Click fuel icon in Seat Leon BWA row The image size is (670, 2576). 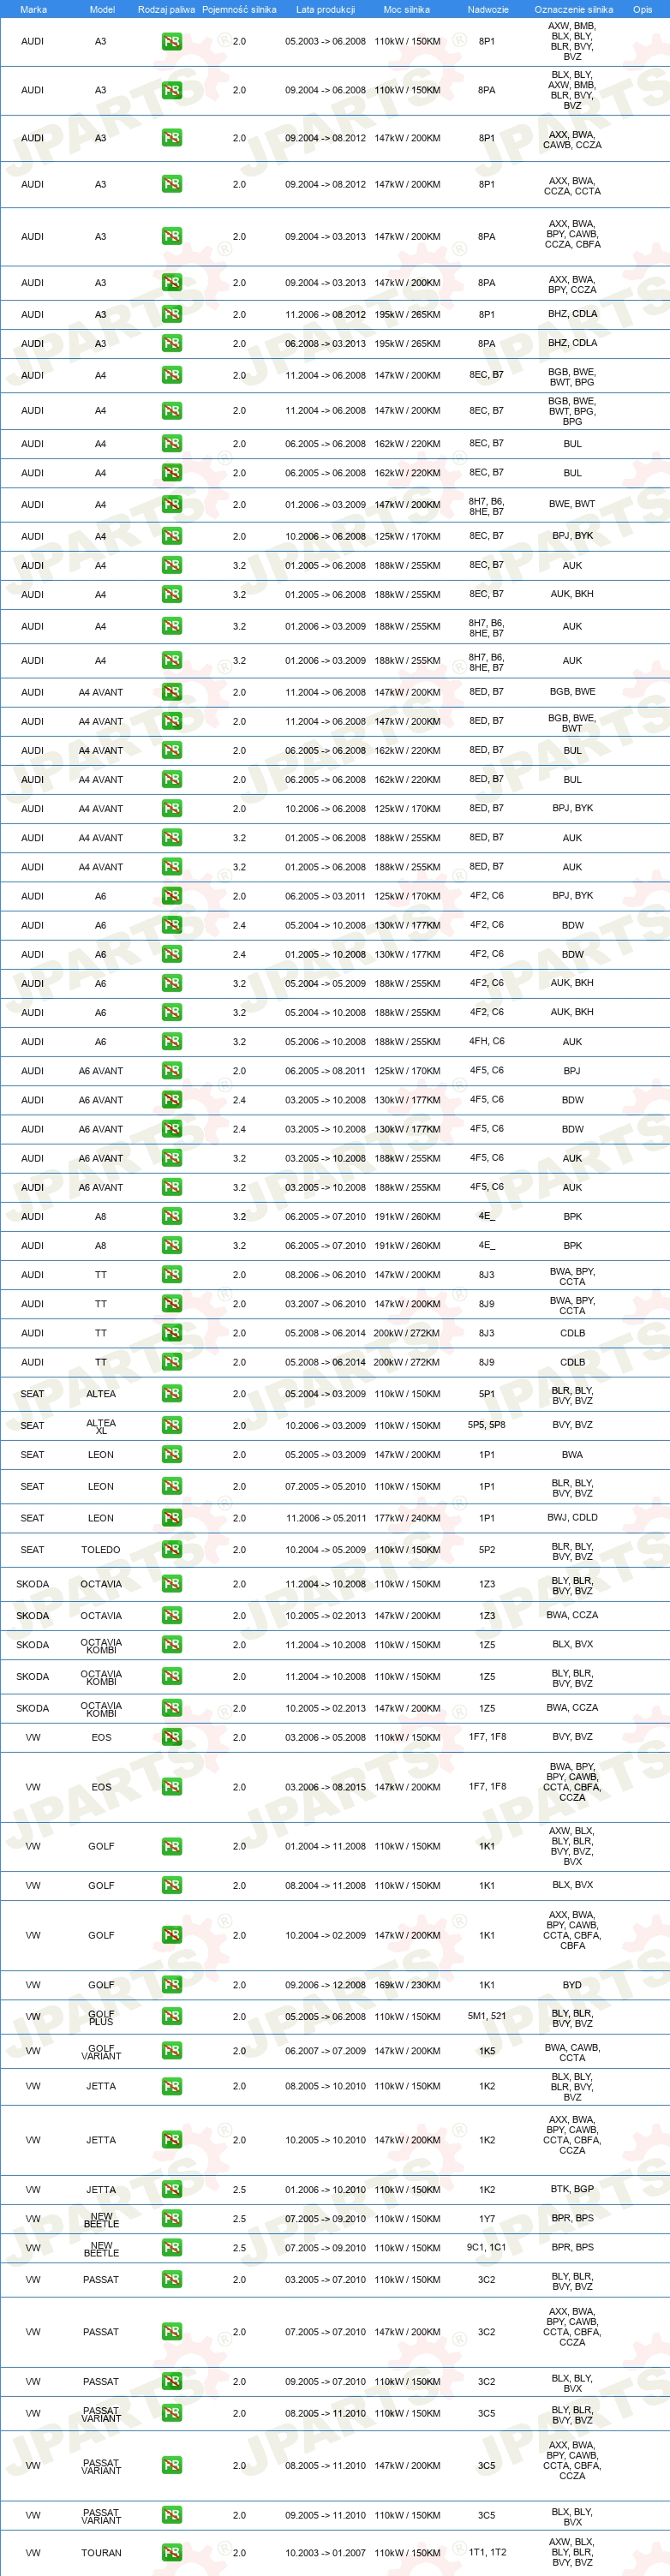172,1456
